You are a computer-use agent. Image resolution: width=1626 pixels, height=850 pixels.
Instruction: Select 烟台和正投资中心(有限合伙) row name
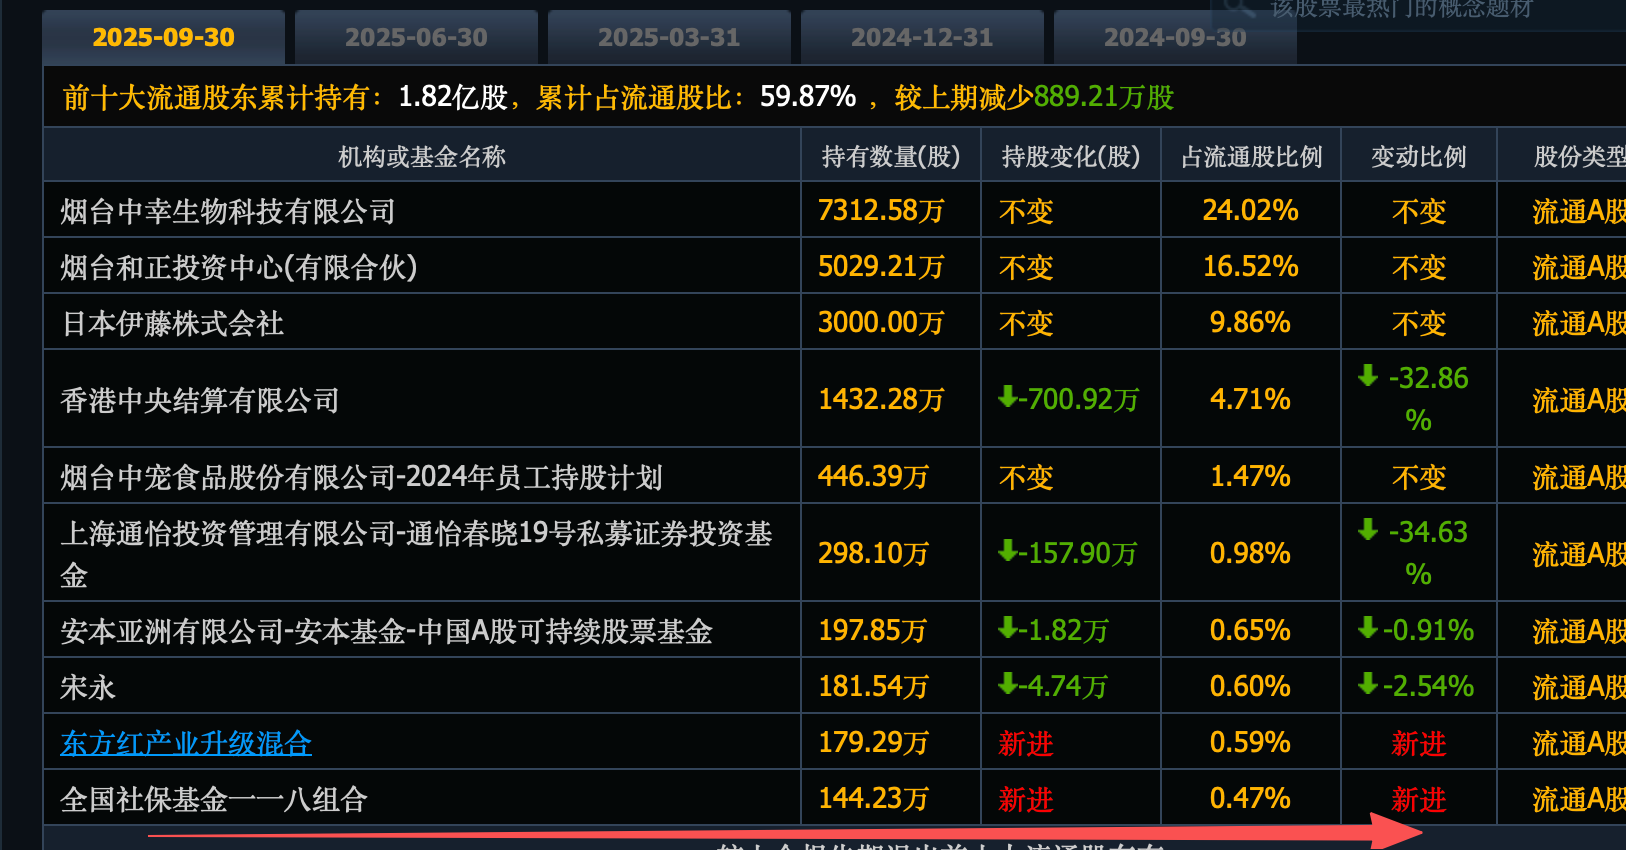[x=239, y=267]
